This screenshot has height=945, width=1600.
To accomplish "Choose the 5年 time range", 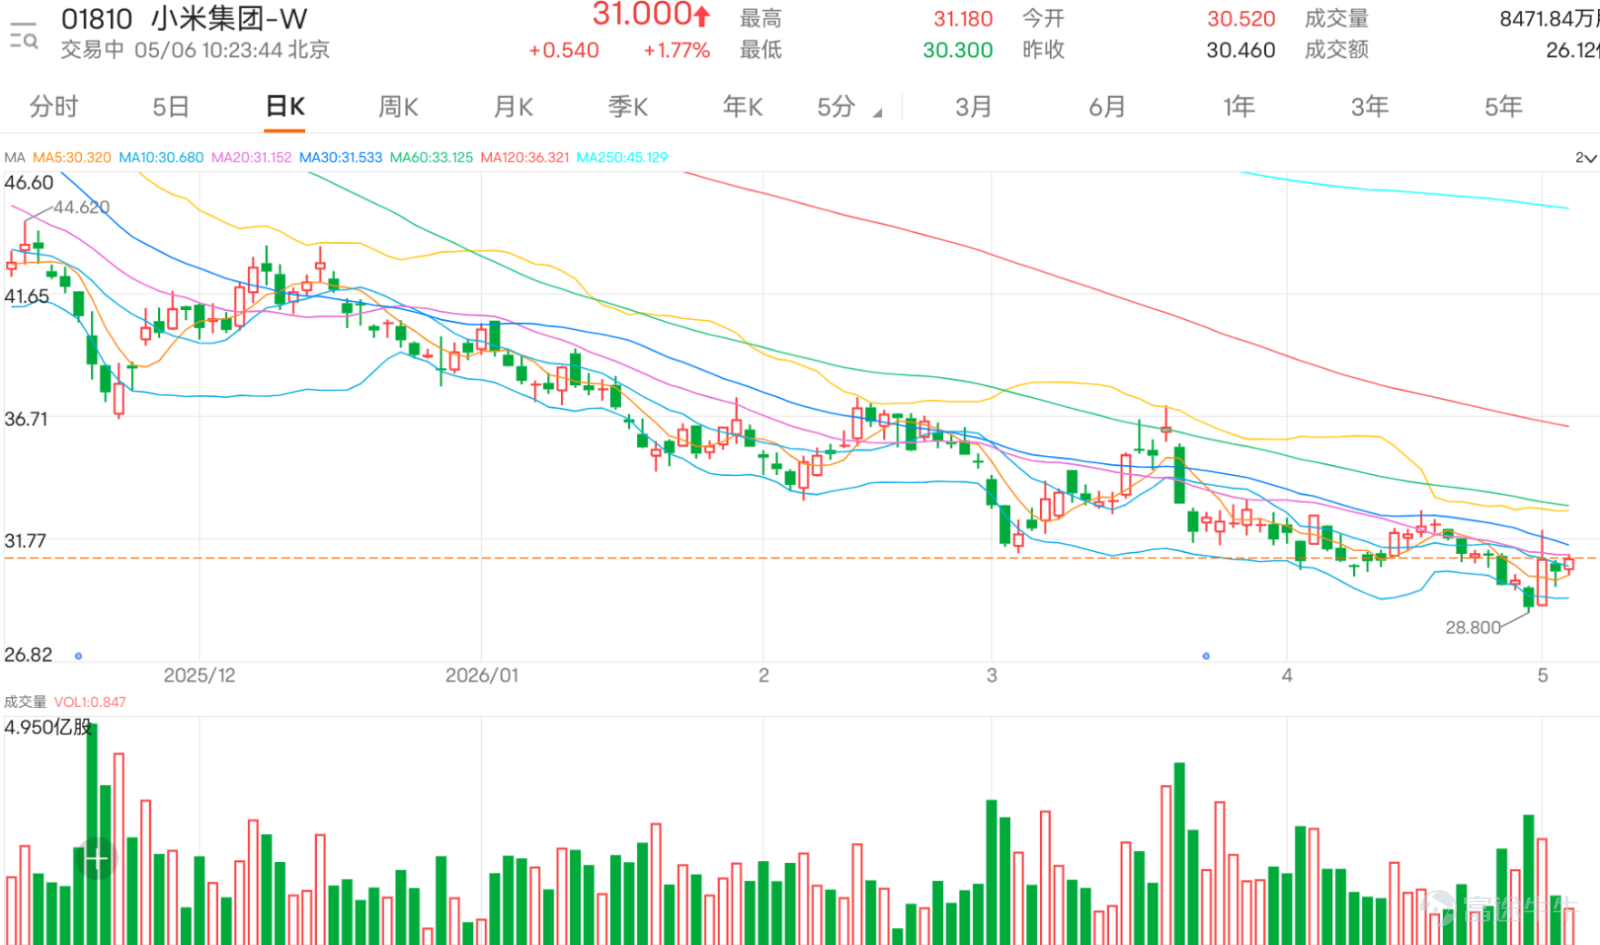I will (1503, 106).
